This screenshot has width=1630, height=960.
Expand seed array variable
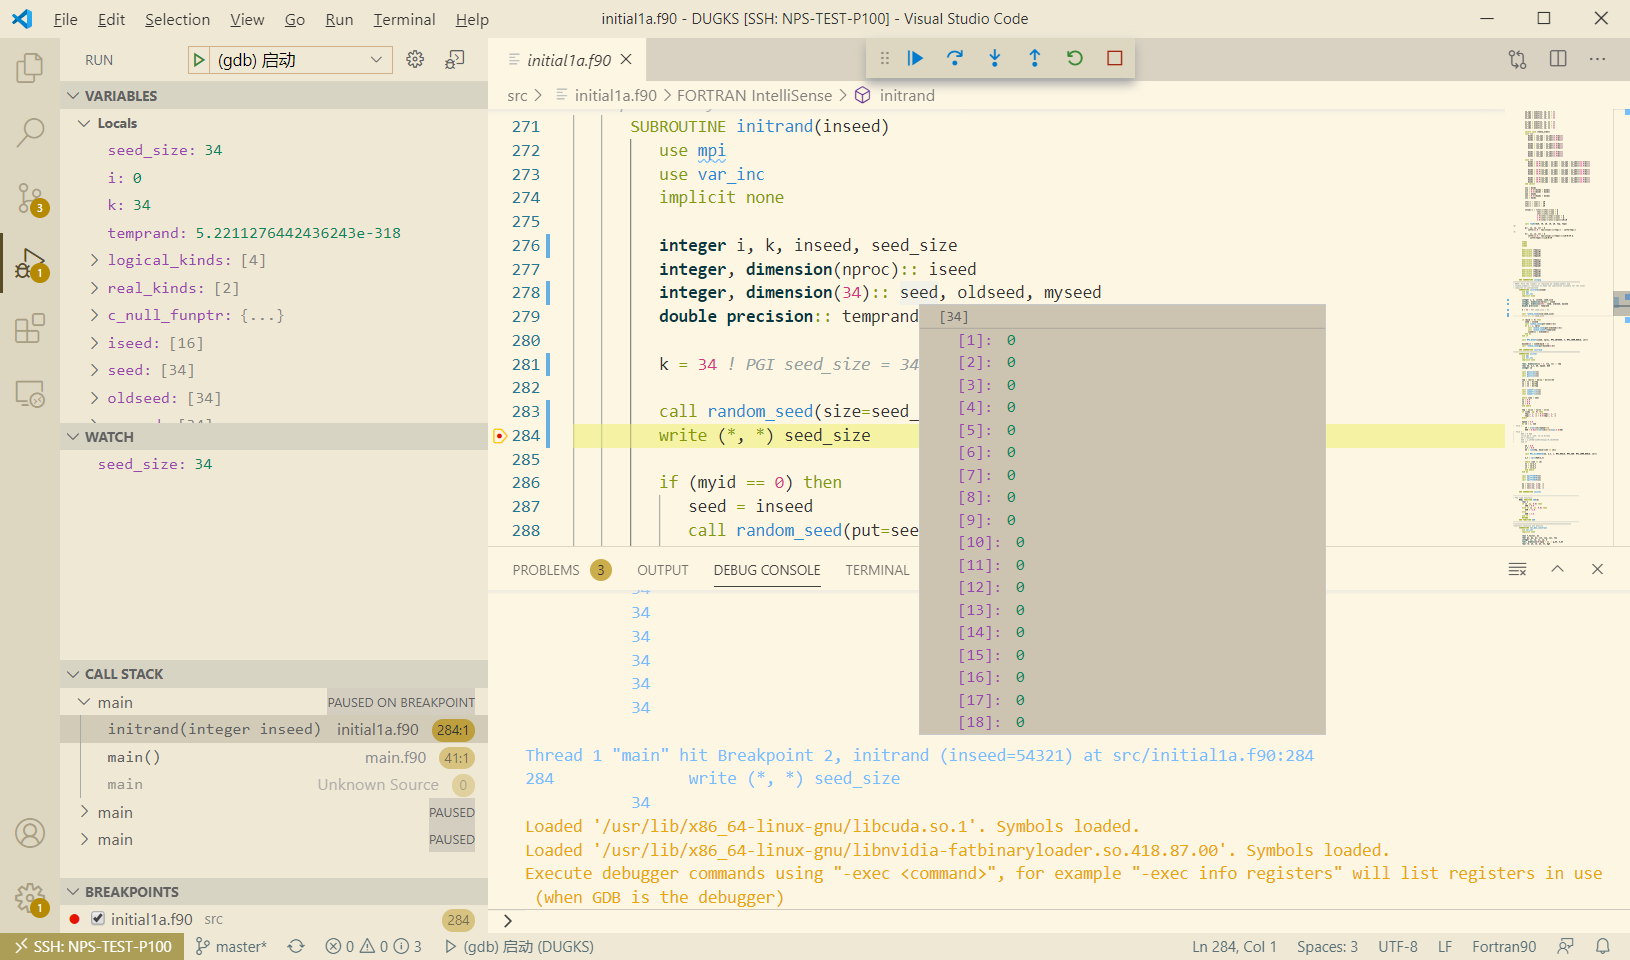[x=94, y=370]
